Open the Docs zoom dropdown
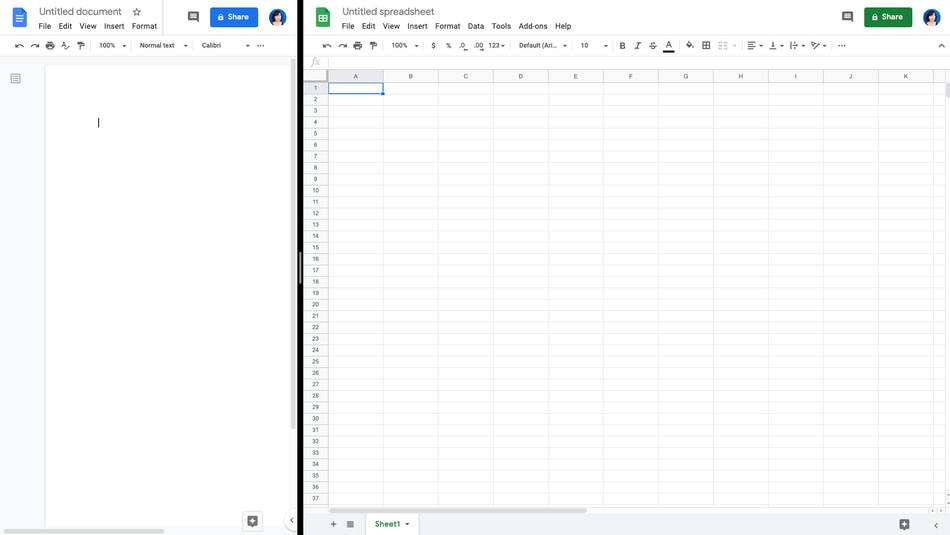 [x=113, y=45]
